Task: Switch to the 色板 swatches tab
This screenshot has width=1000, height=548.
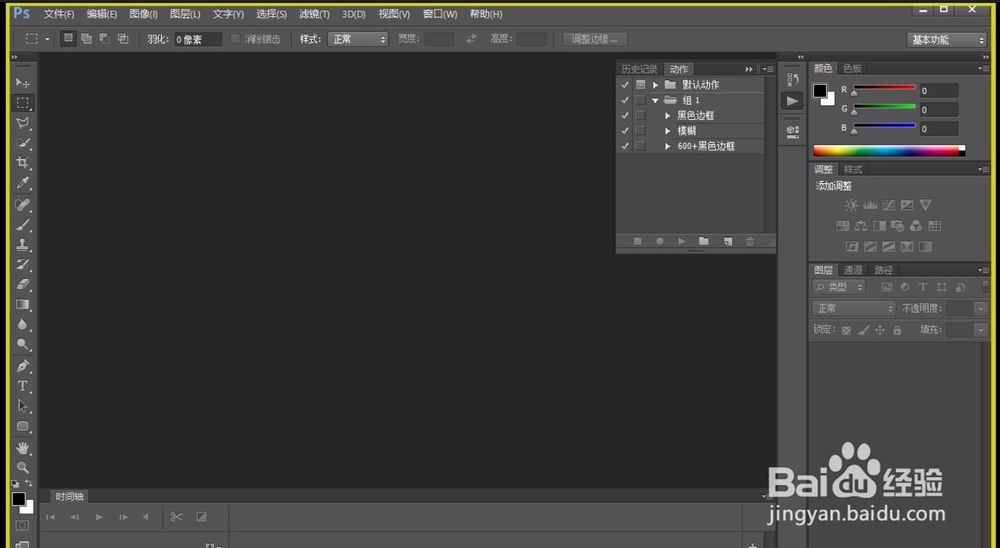Action: click(x=853, y=68)
